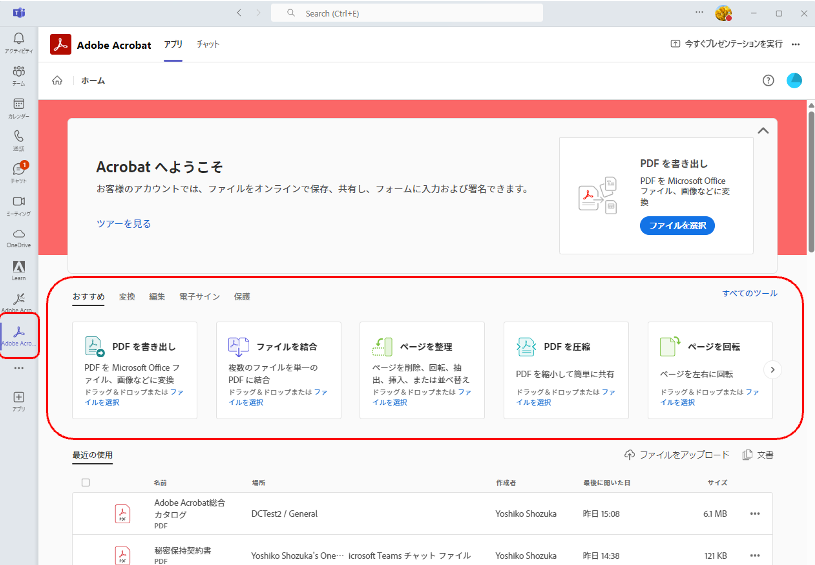Click ファイルを選択 link in ファイルを結合 card

(278, 397)
